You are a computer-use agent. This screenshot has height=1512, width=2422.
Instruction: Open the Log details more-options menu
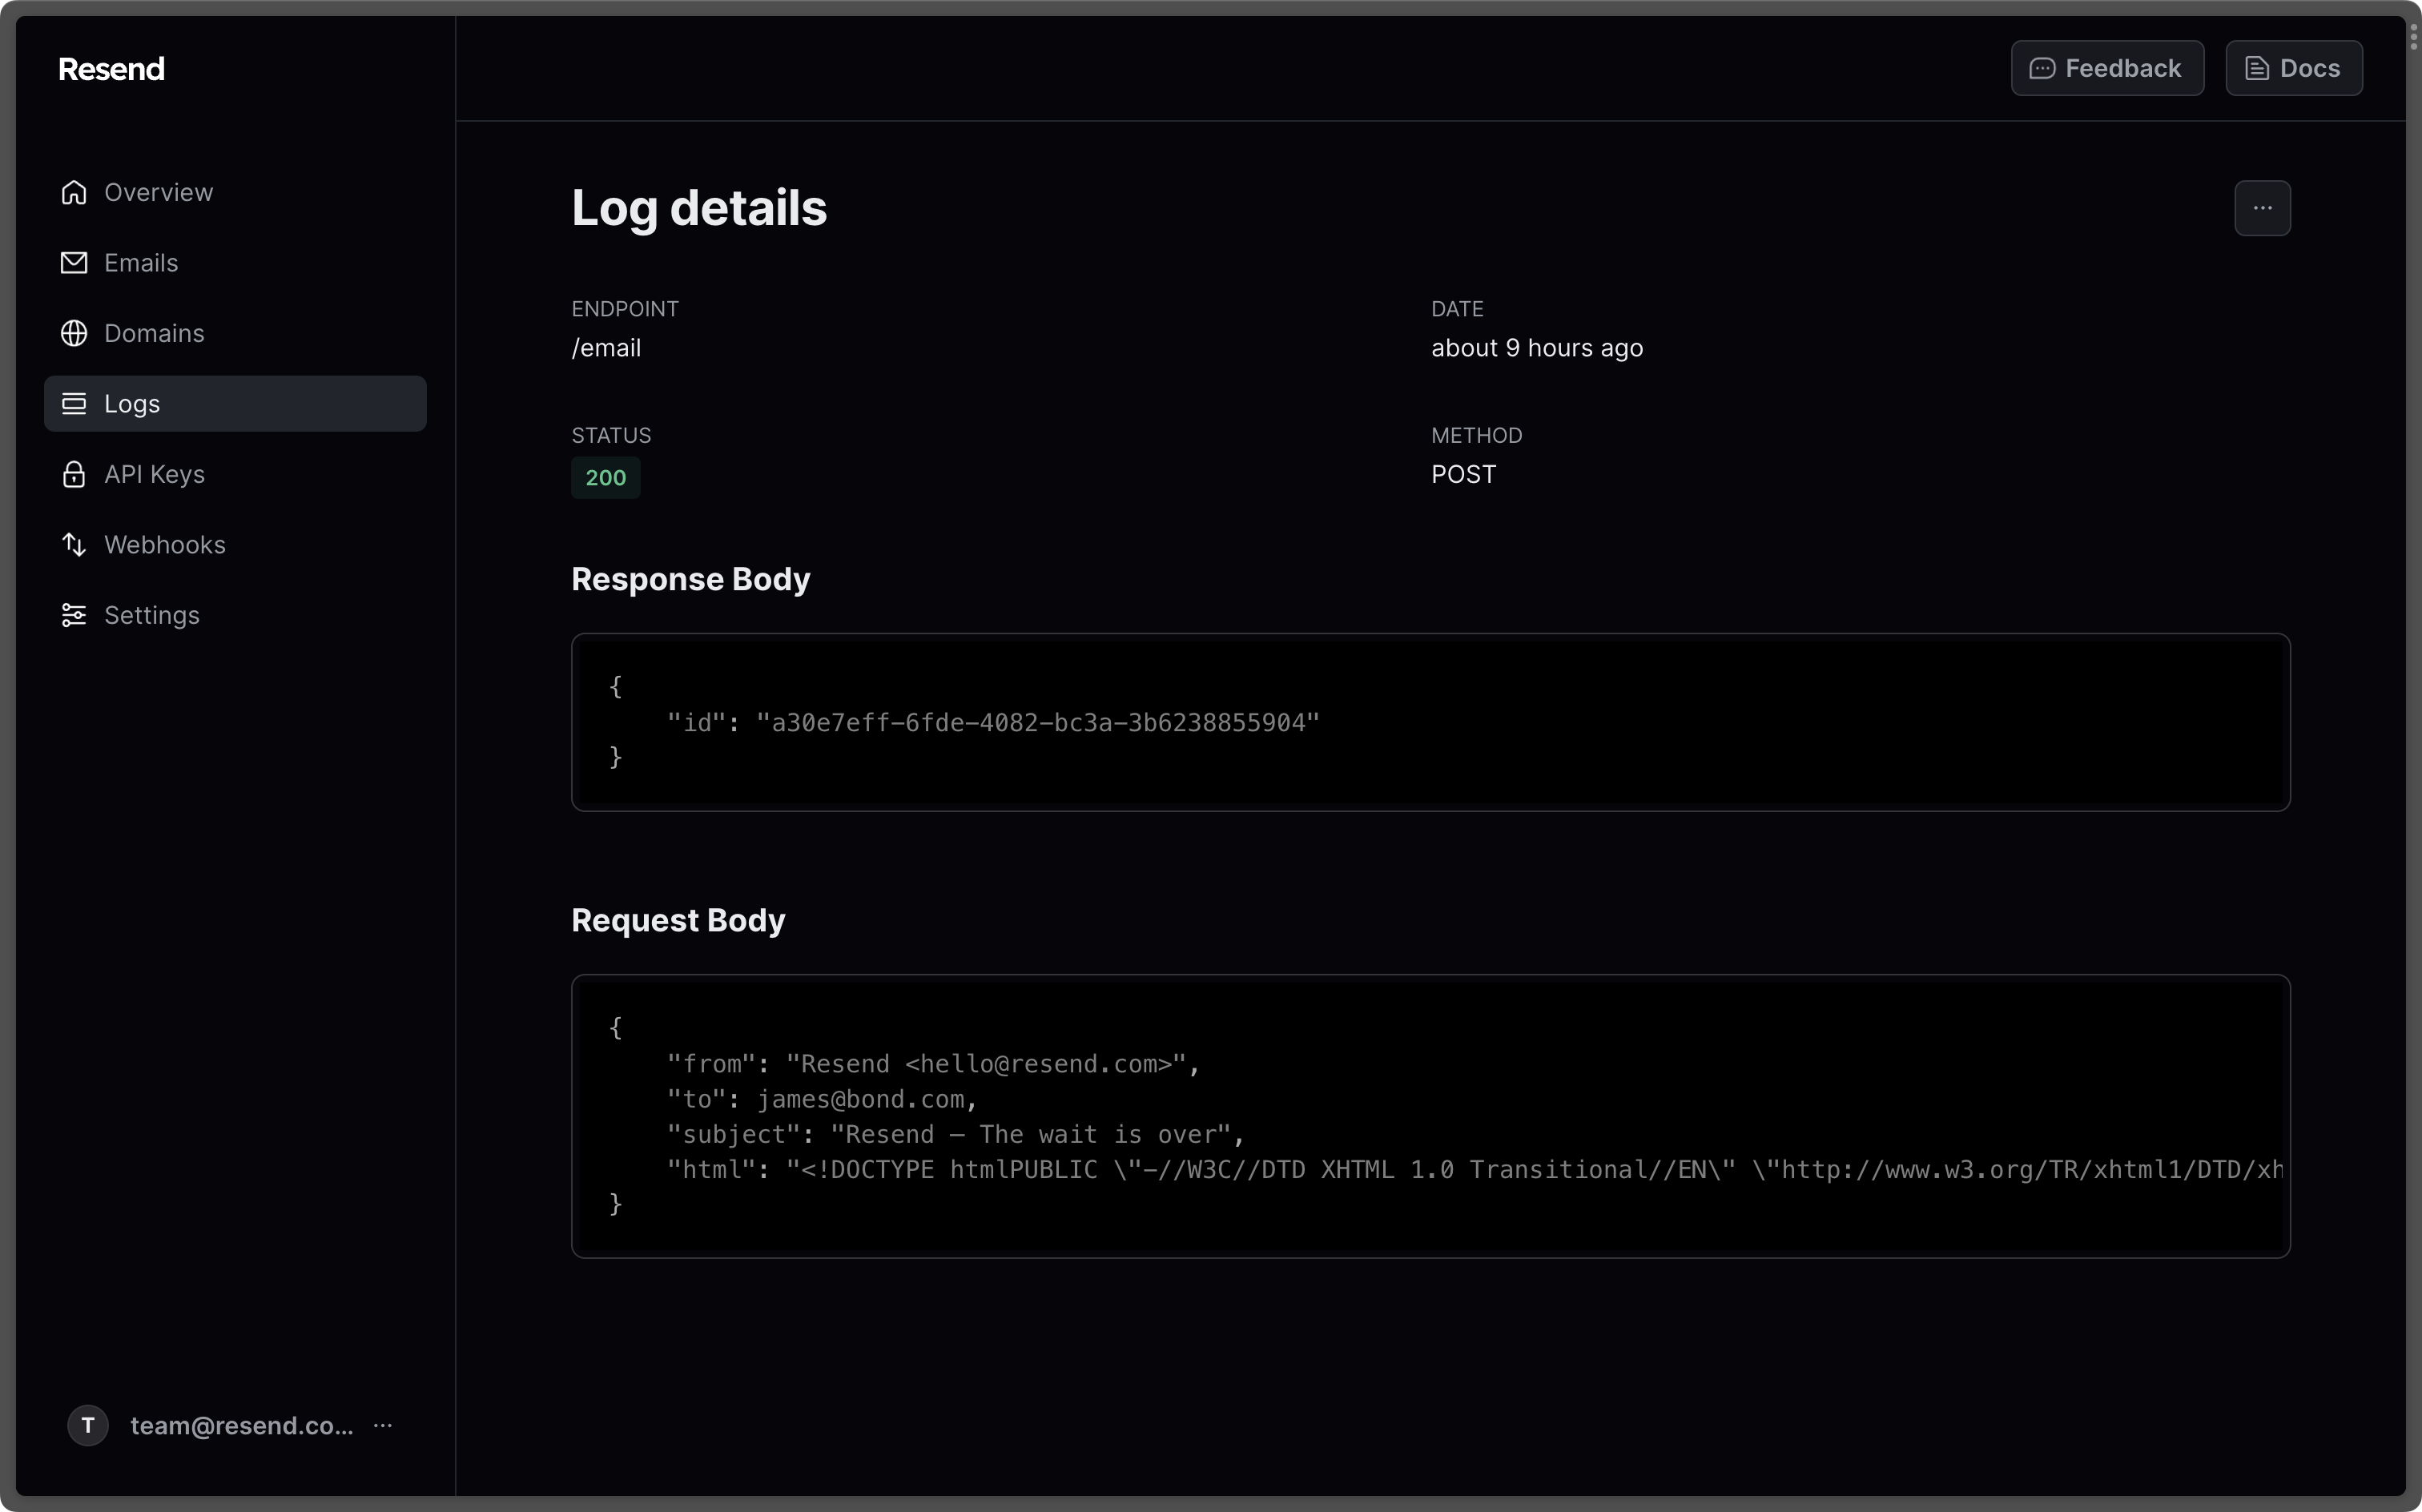pos(2262,208)
